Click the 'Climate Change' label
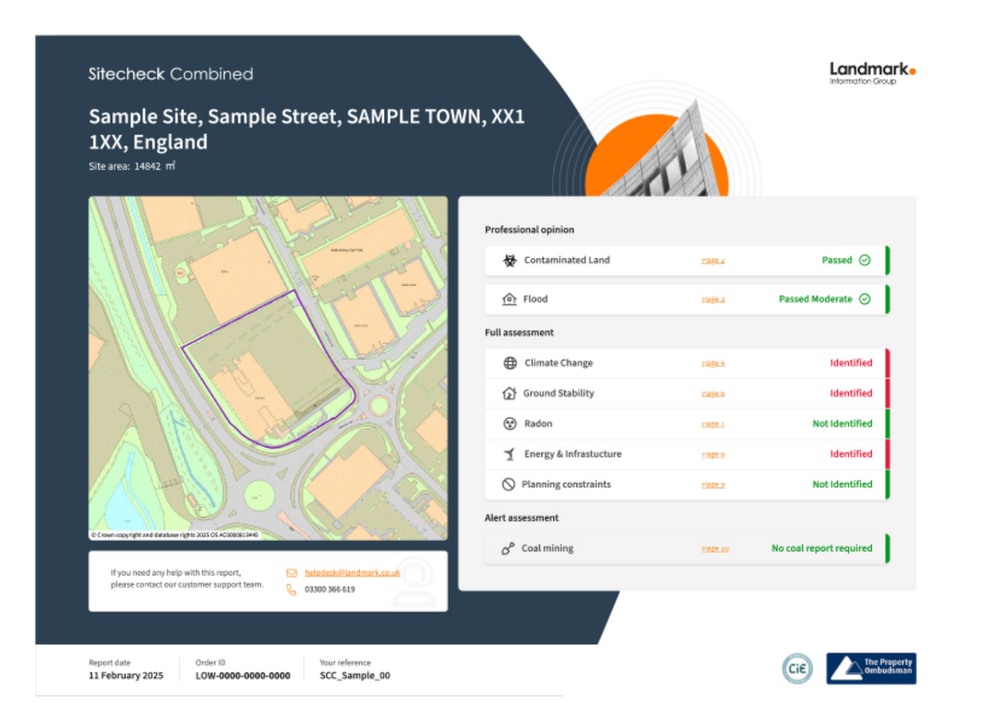This screenshot has width=1000, height=725. coord(559,363)
